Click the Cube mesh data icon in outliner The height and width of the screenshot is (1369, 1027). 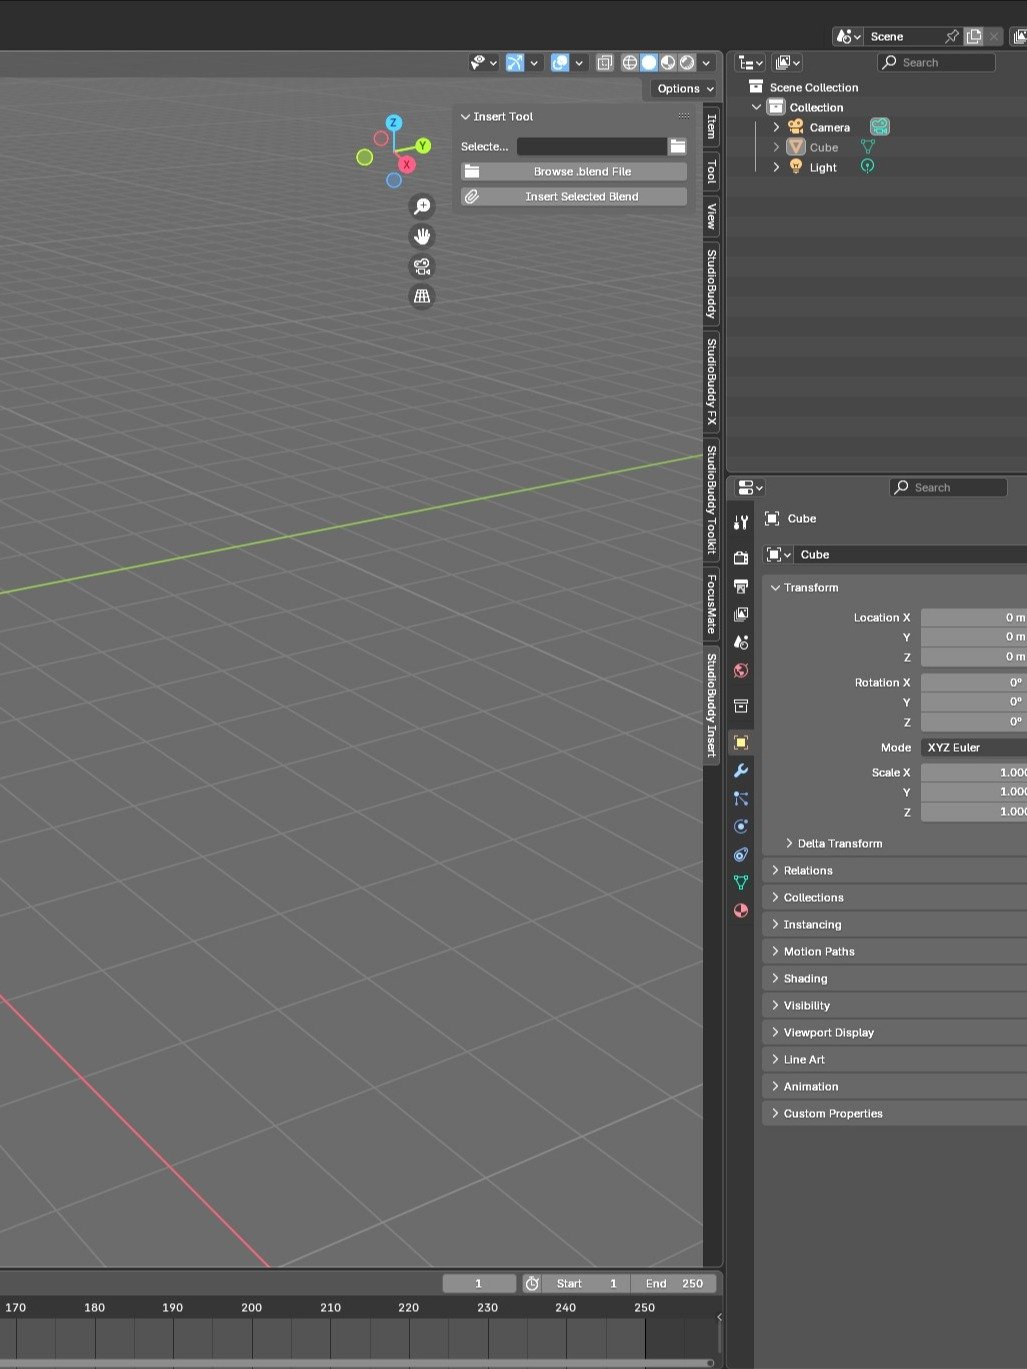click(867, 147)
